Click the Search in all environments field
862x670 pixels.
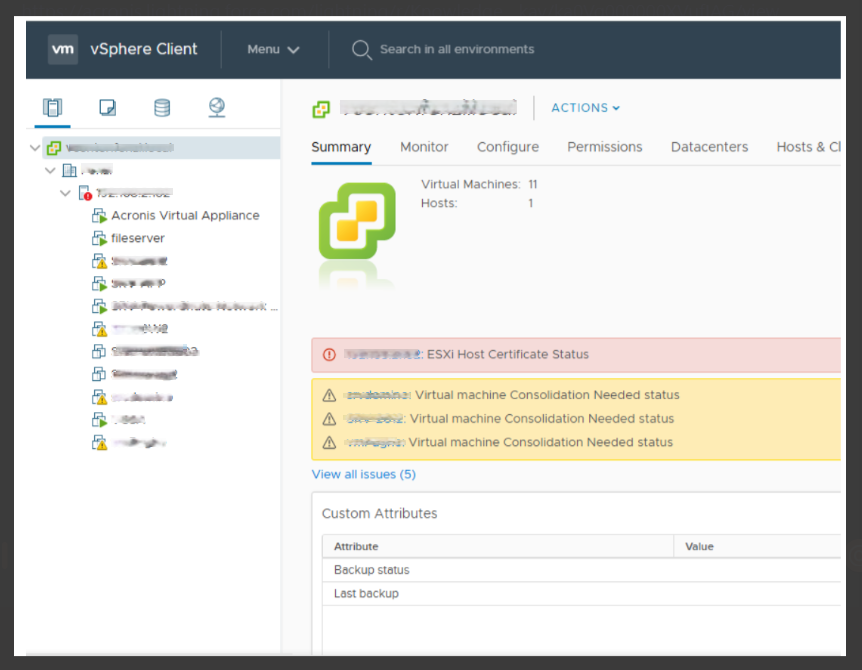457,49
